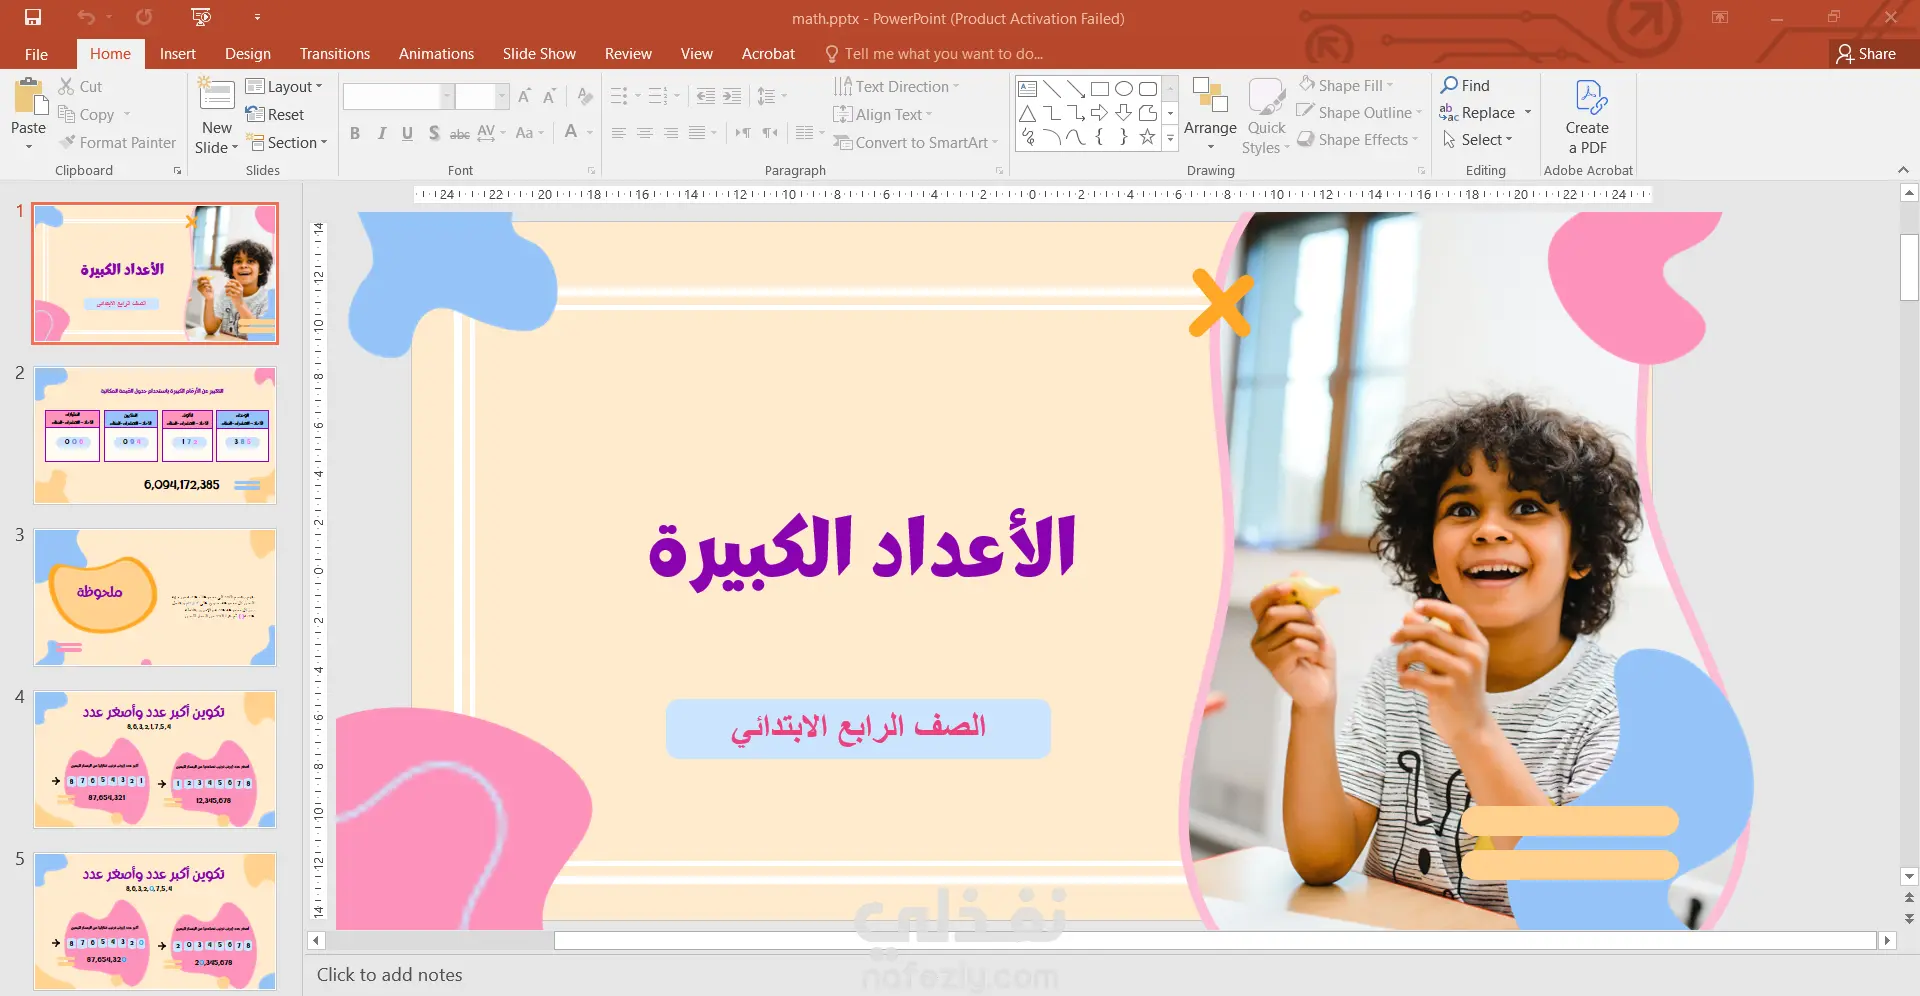Toggle text Shadow formatting
Image resolution: width=1920 pixels, height=996 pixels.
point(433,133)
